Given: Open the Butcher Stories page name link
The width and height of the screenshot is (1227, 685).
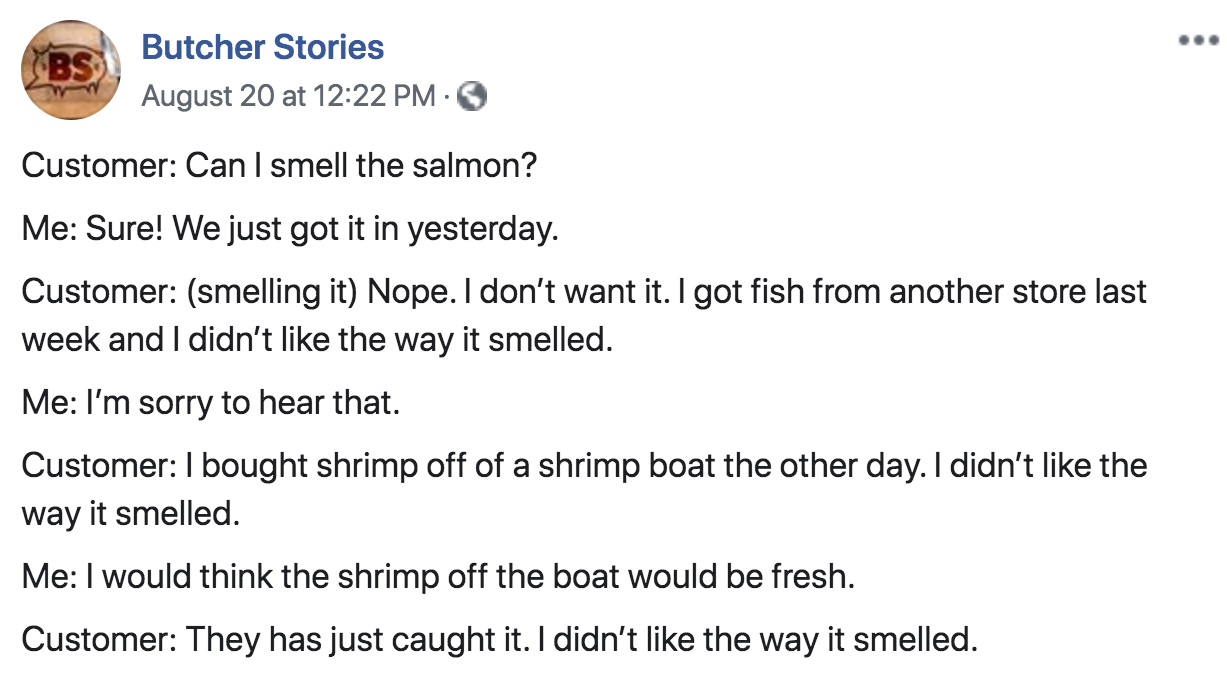Looking at the screenshot, I should pyautogui.click(x=262, y=47).
